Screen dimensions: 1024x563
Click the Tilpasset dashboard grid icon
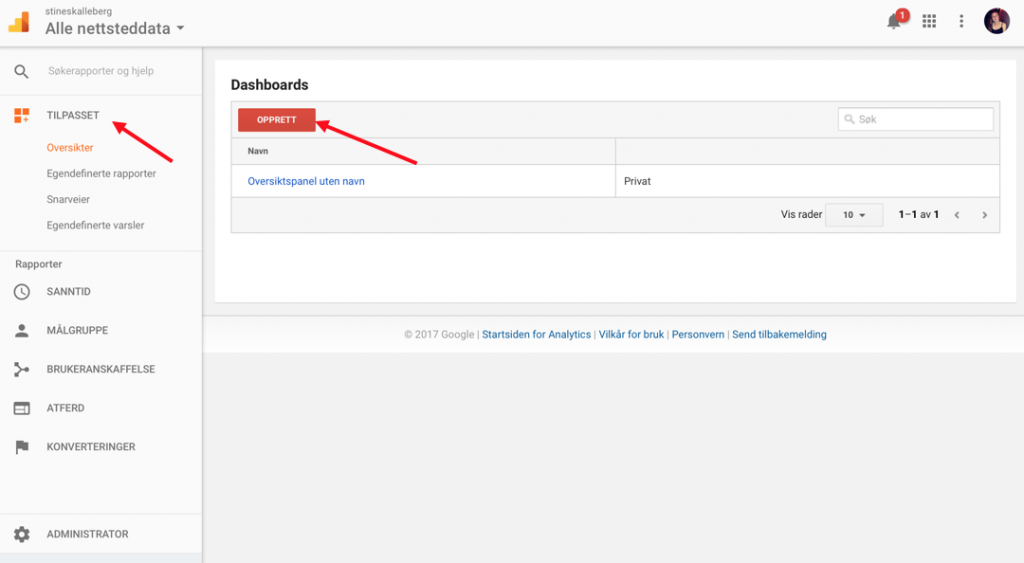[x=22, y=116]
